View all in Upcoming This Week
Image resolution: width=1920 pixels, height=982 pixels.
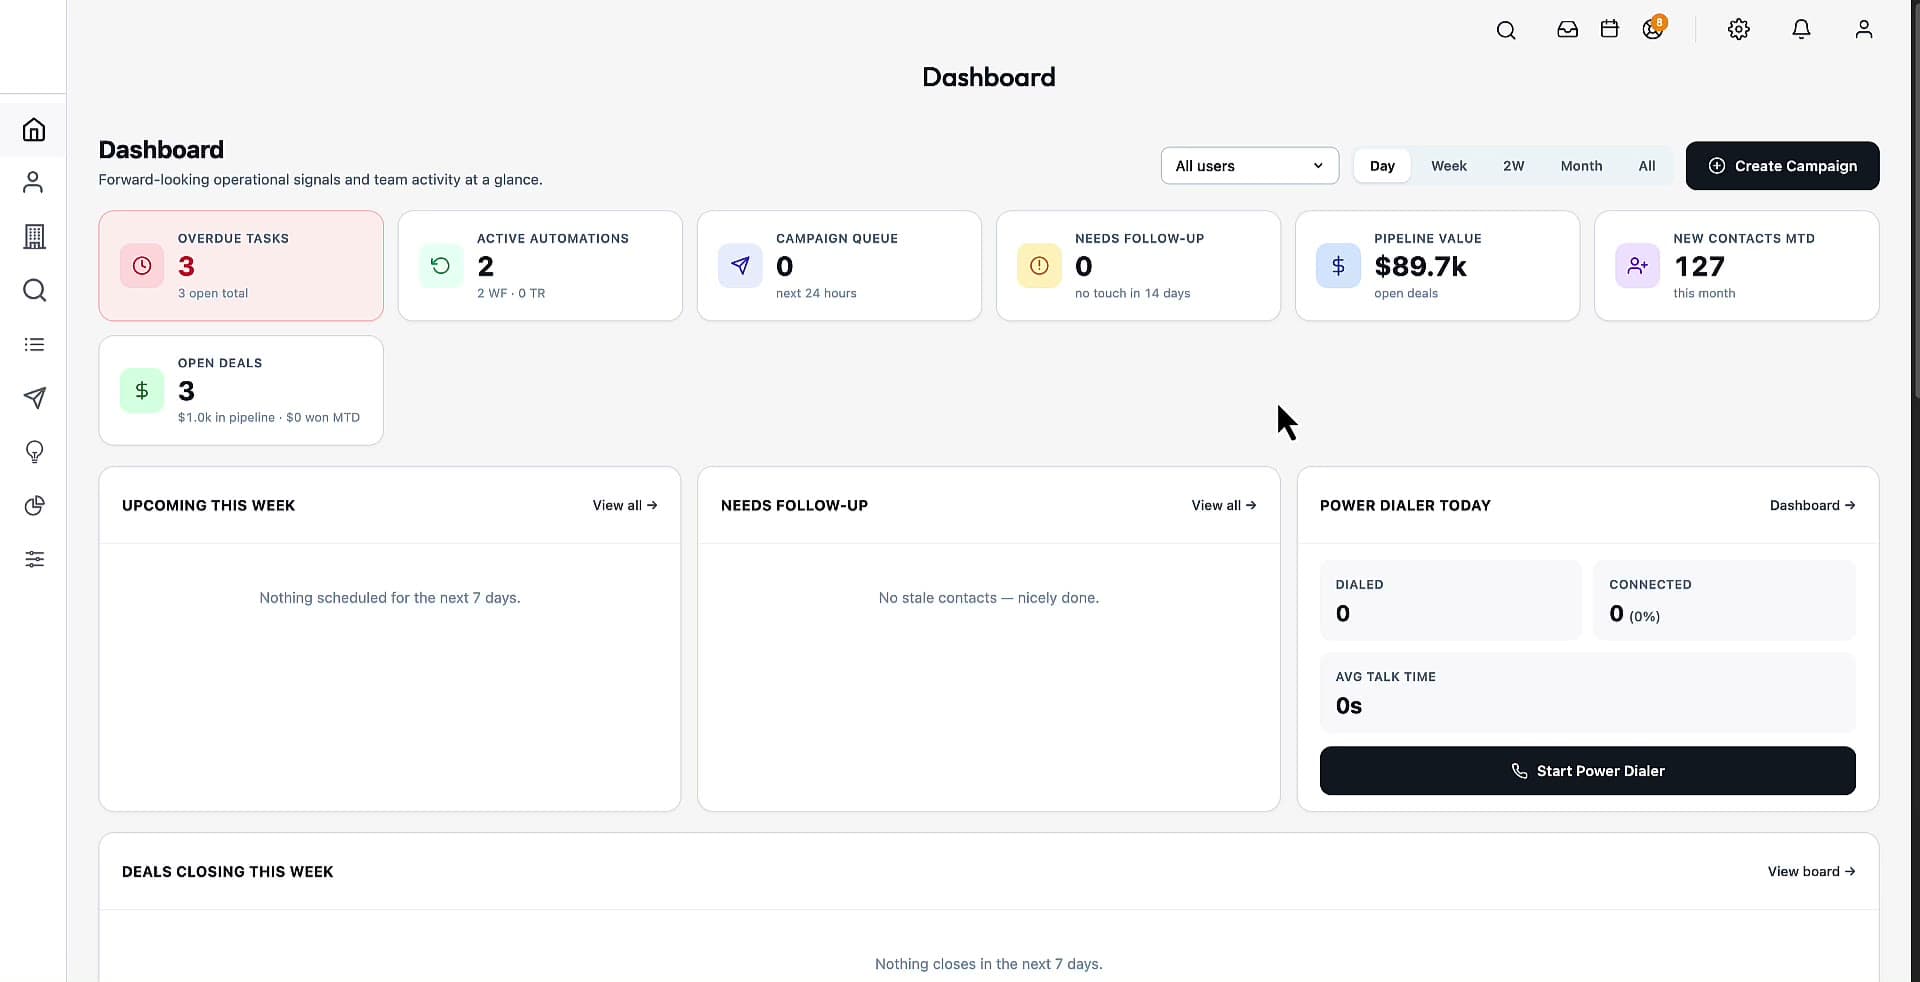(x=625, y=506)
